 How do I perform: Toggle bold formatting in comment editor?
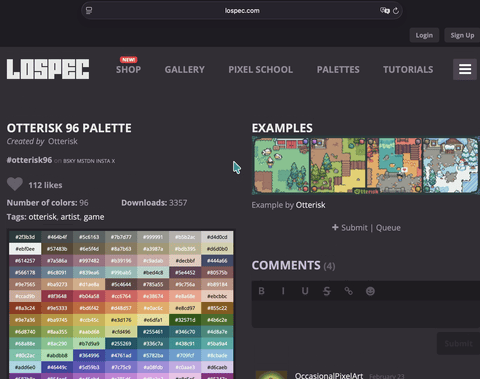coord(262,291)
